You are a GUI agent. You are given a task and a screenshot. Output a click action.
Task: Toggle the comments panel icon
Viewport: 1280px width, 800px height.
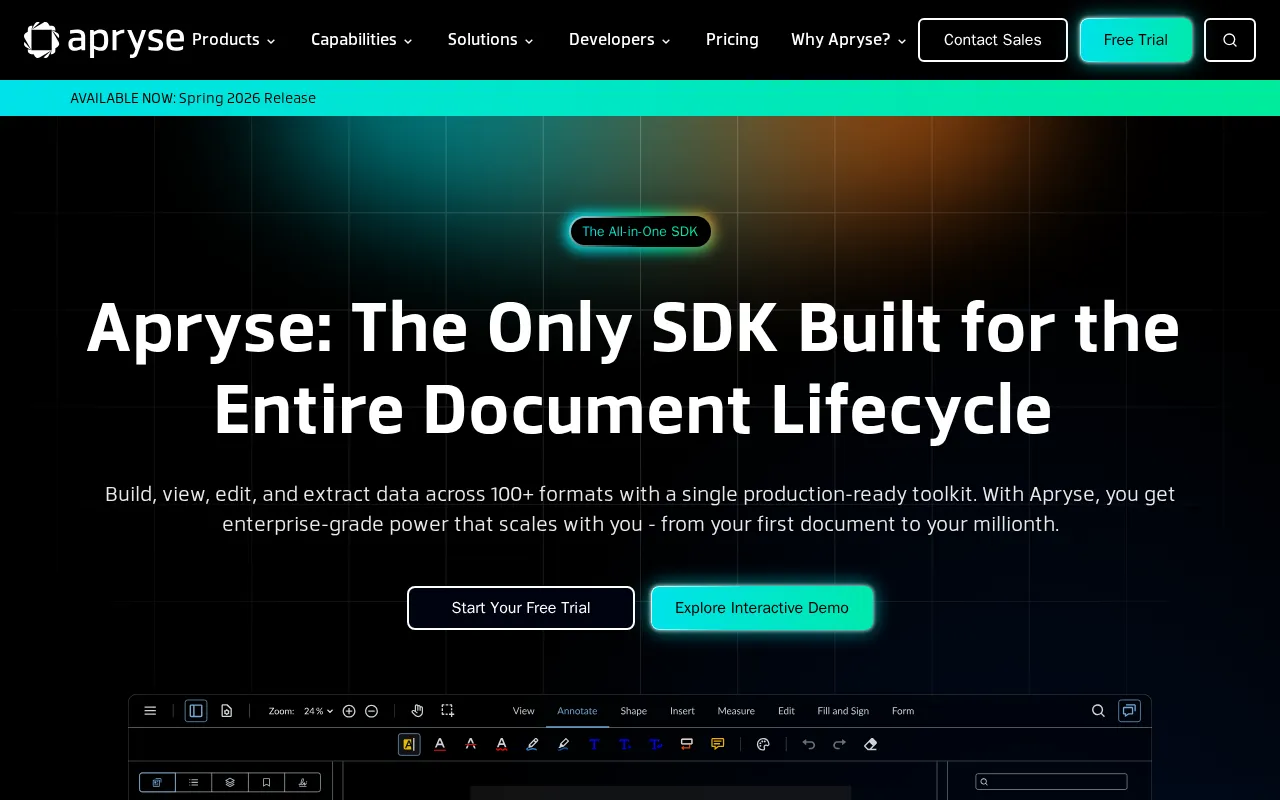(x=1129, y=711)
